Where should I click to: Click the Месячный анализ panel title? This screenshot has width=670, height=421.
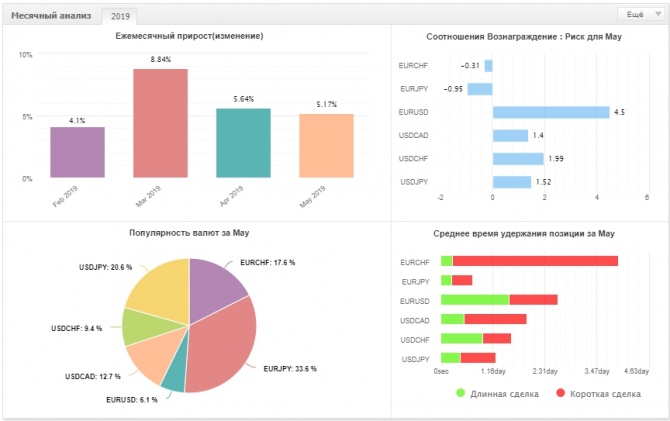[x=51, y=16]
